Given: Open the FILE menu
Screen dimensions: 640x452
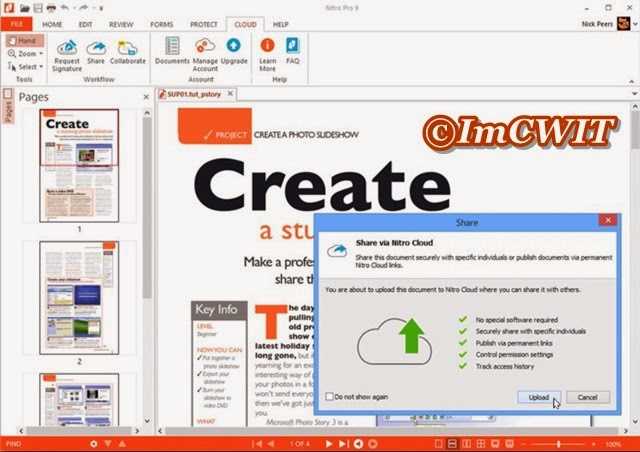Looking at the screenshot, I should tap(17, 24).
